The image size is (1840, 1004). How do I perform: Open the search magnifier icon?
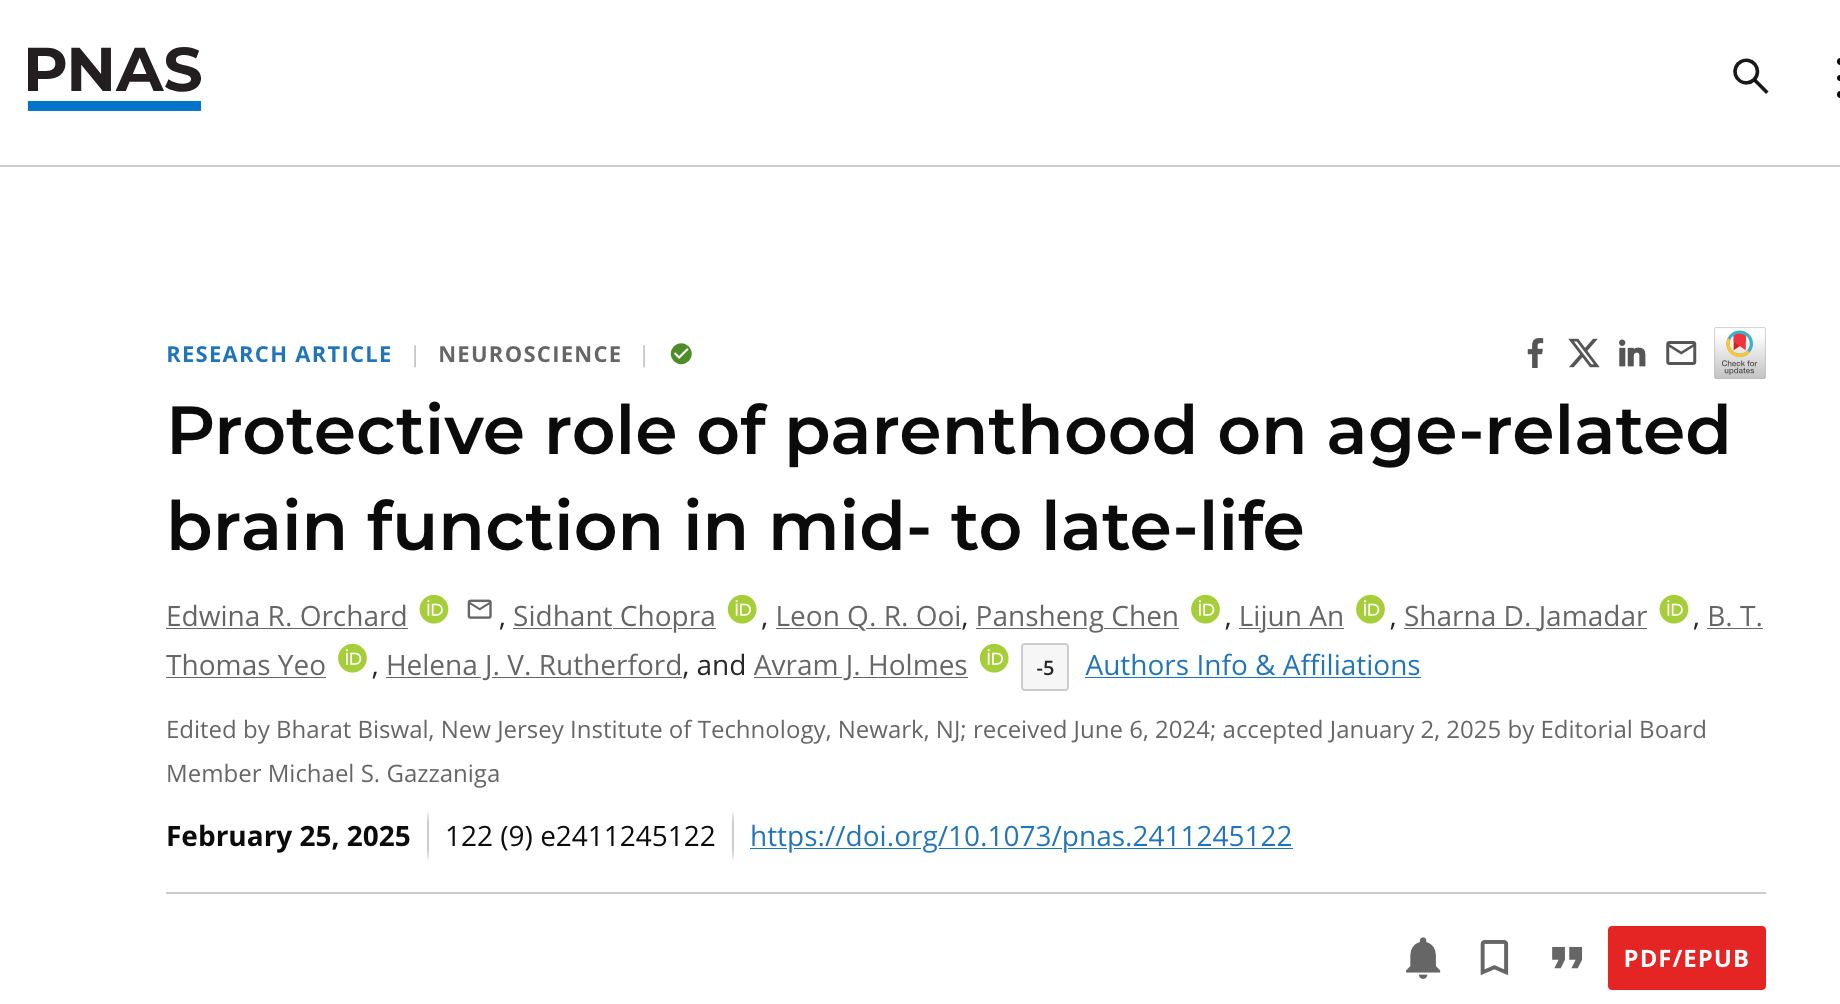coord(1750,76)
